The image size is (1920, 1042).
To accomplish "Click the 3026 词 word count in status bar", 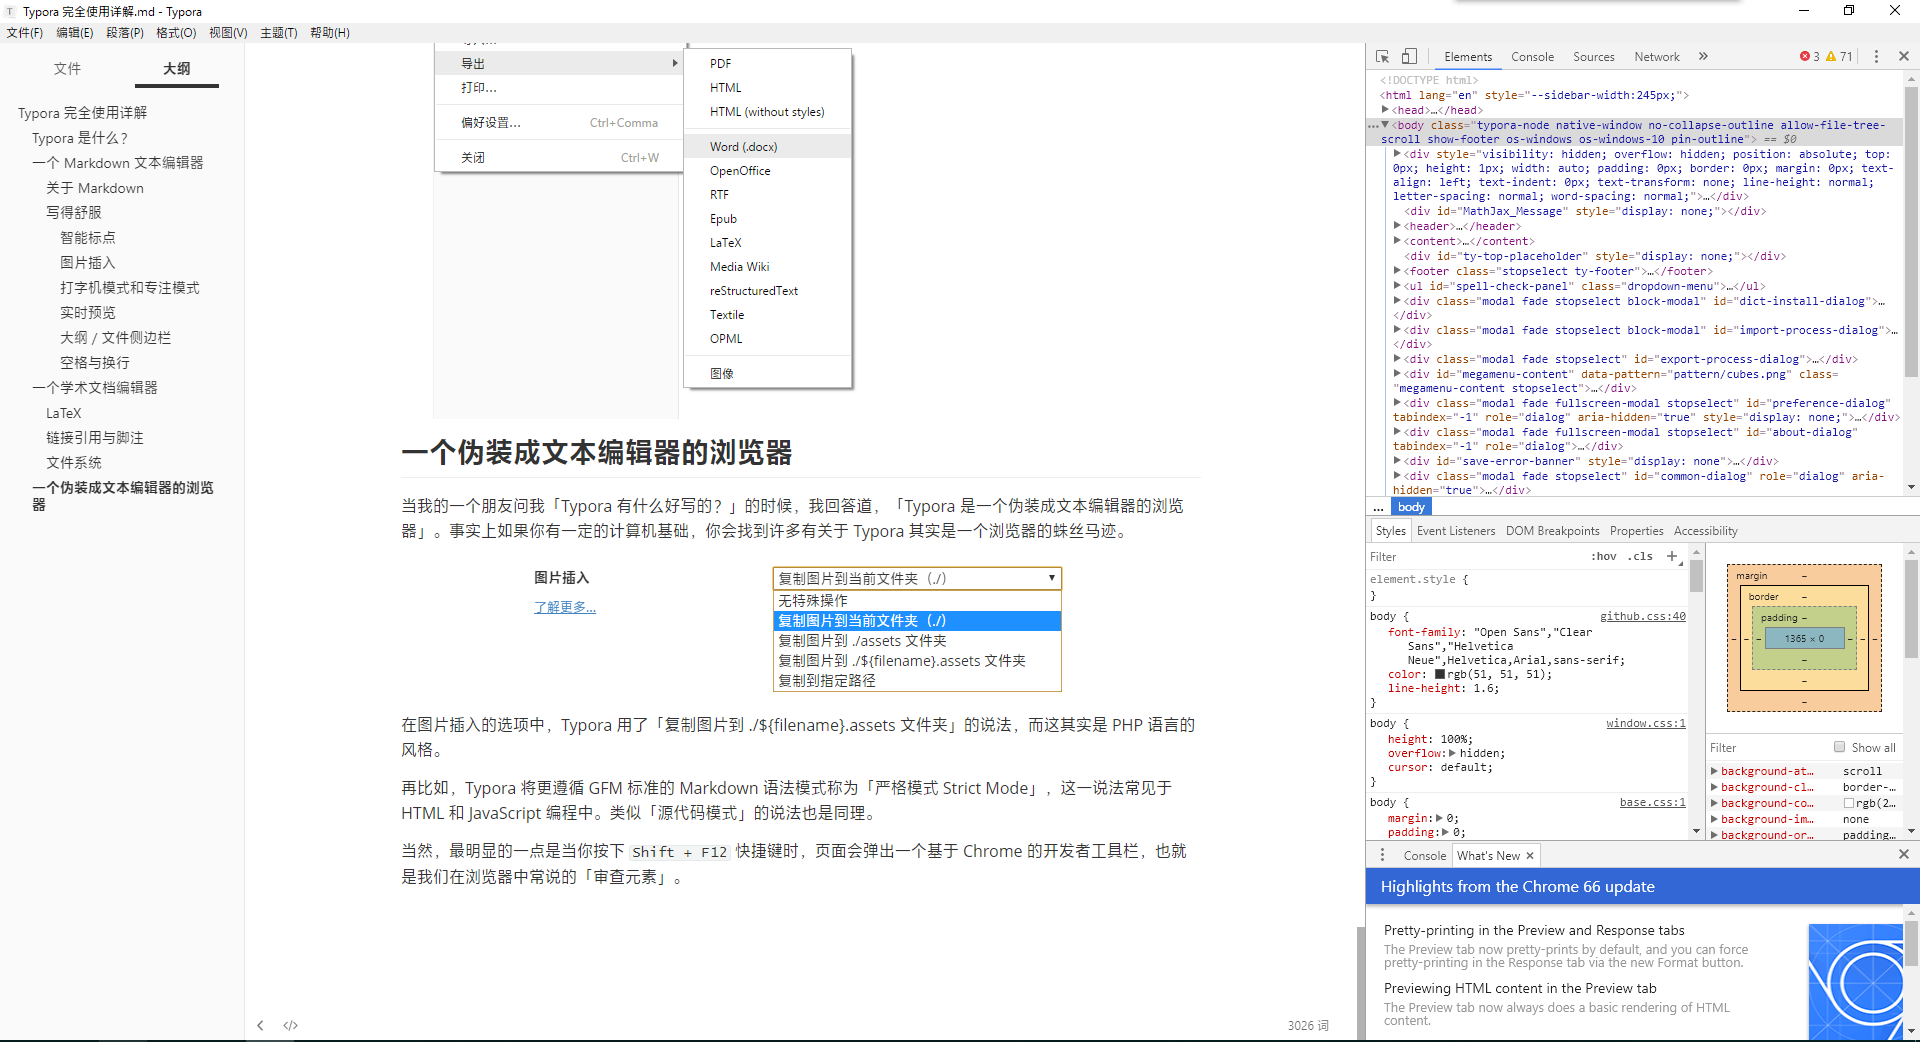I will [x=1308, y=1025].
